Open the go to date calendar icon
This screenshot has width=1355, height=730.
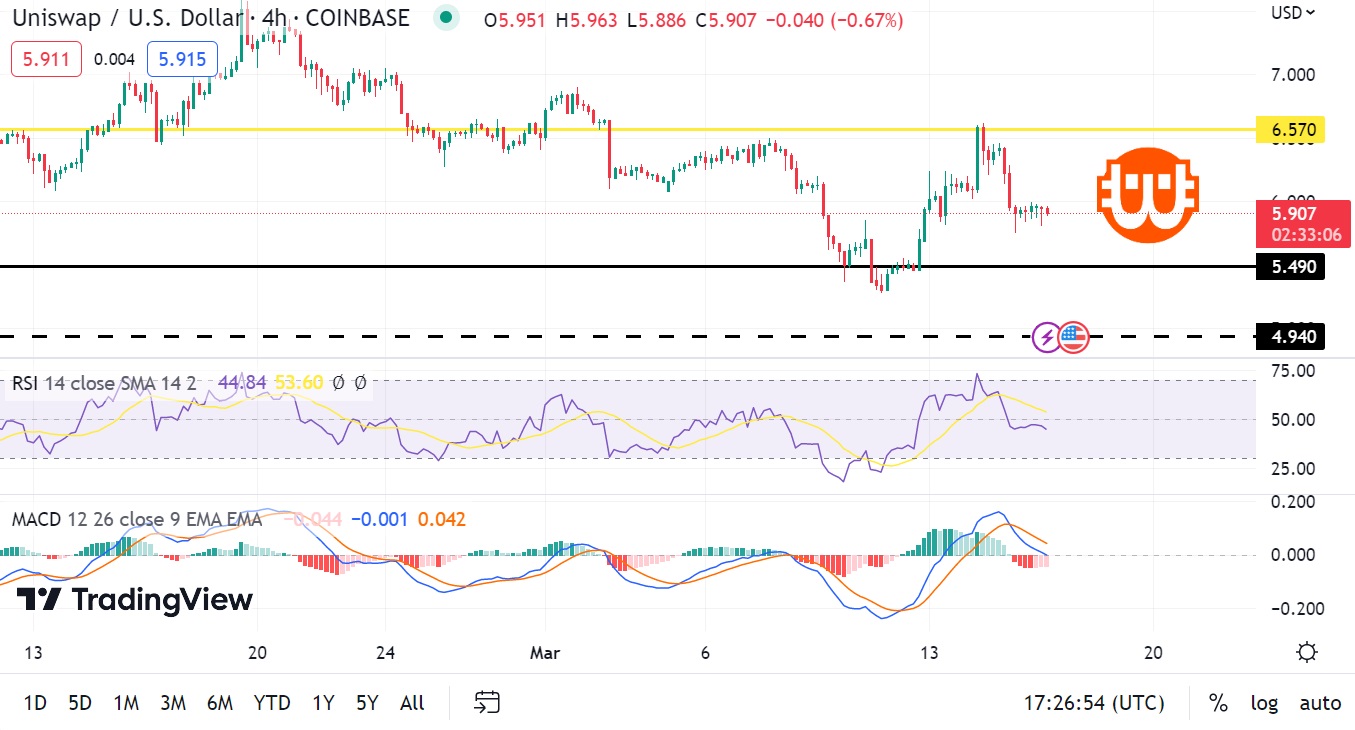coord(487,702)
